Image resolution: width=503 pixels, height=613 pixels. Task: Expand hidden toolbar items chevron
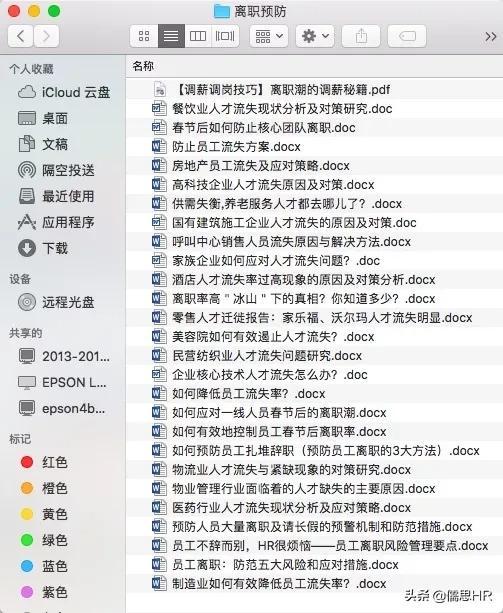[x=490, y=36]
